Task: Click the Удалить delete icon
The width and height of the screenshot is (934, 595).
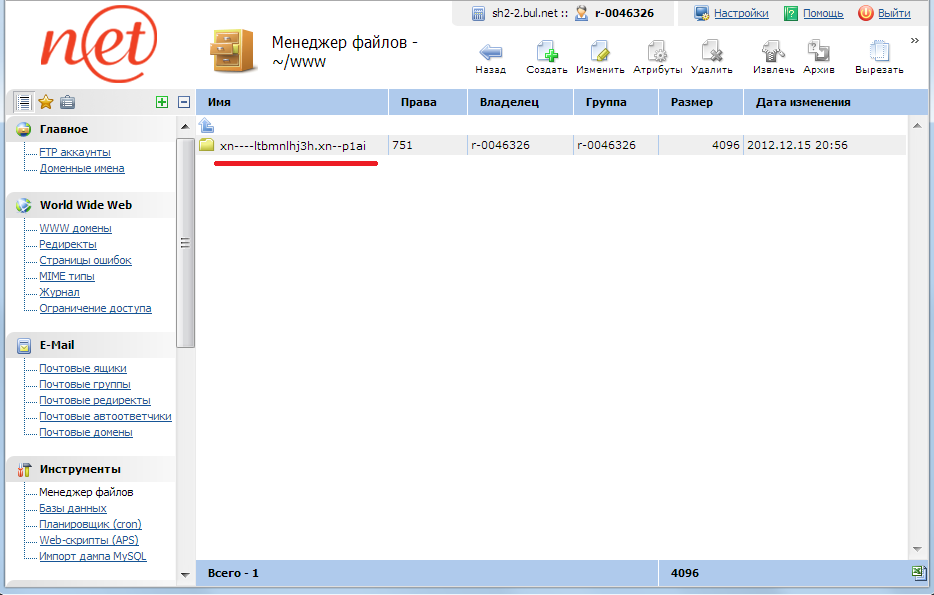Action: (711, 53)
